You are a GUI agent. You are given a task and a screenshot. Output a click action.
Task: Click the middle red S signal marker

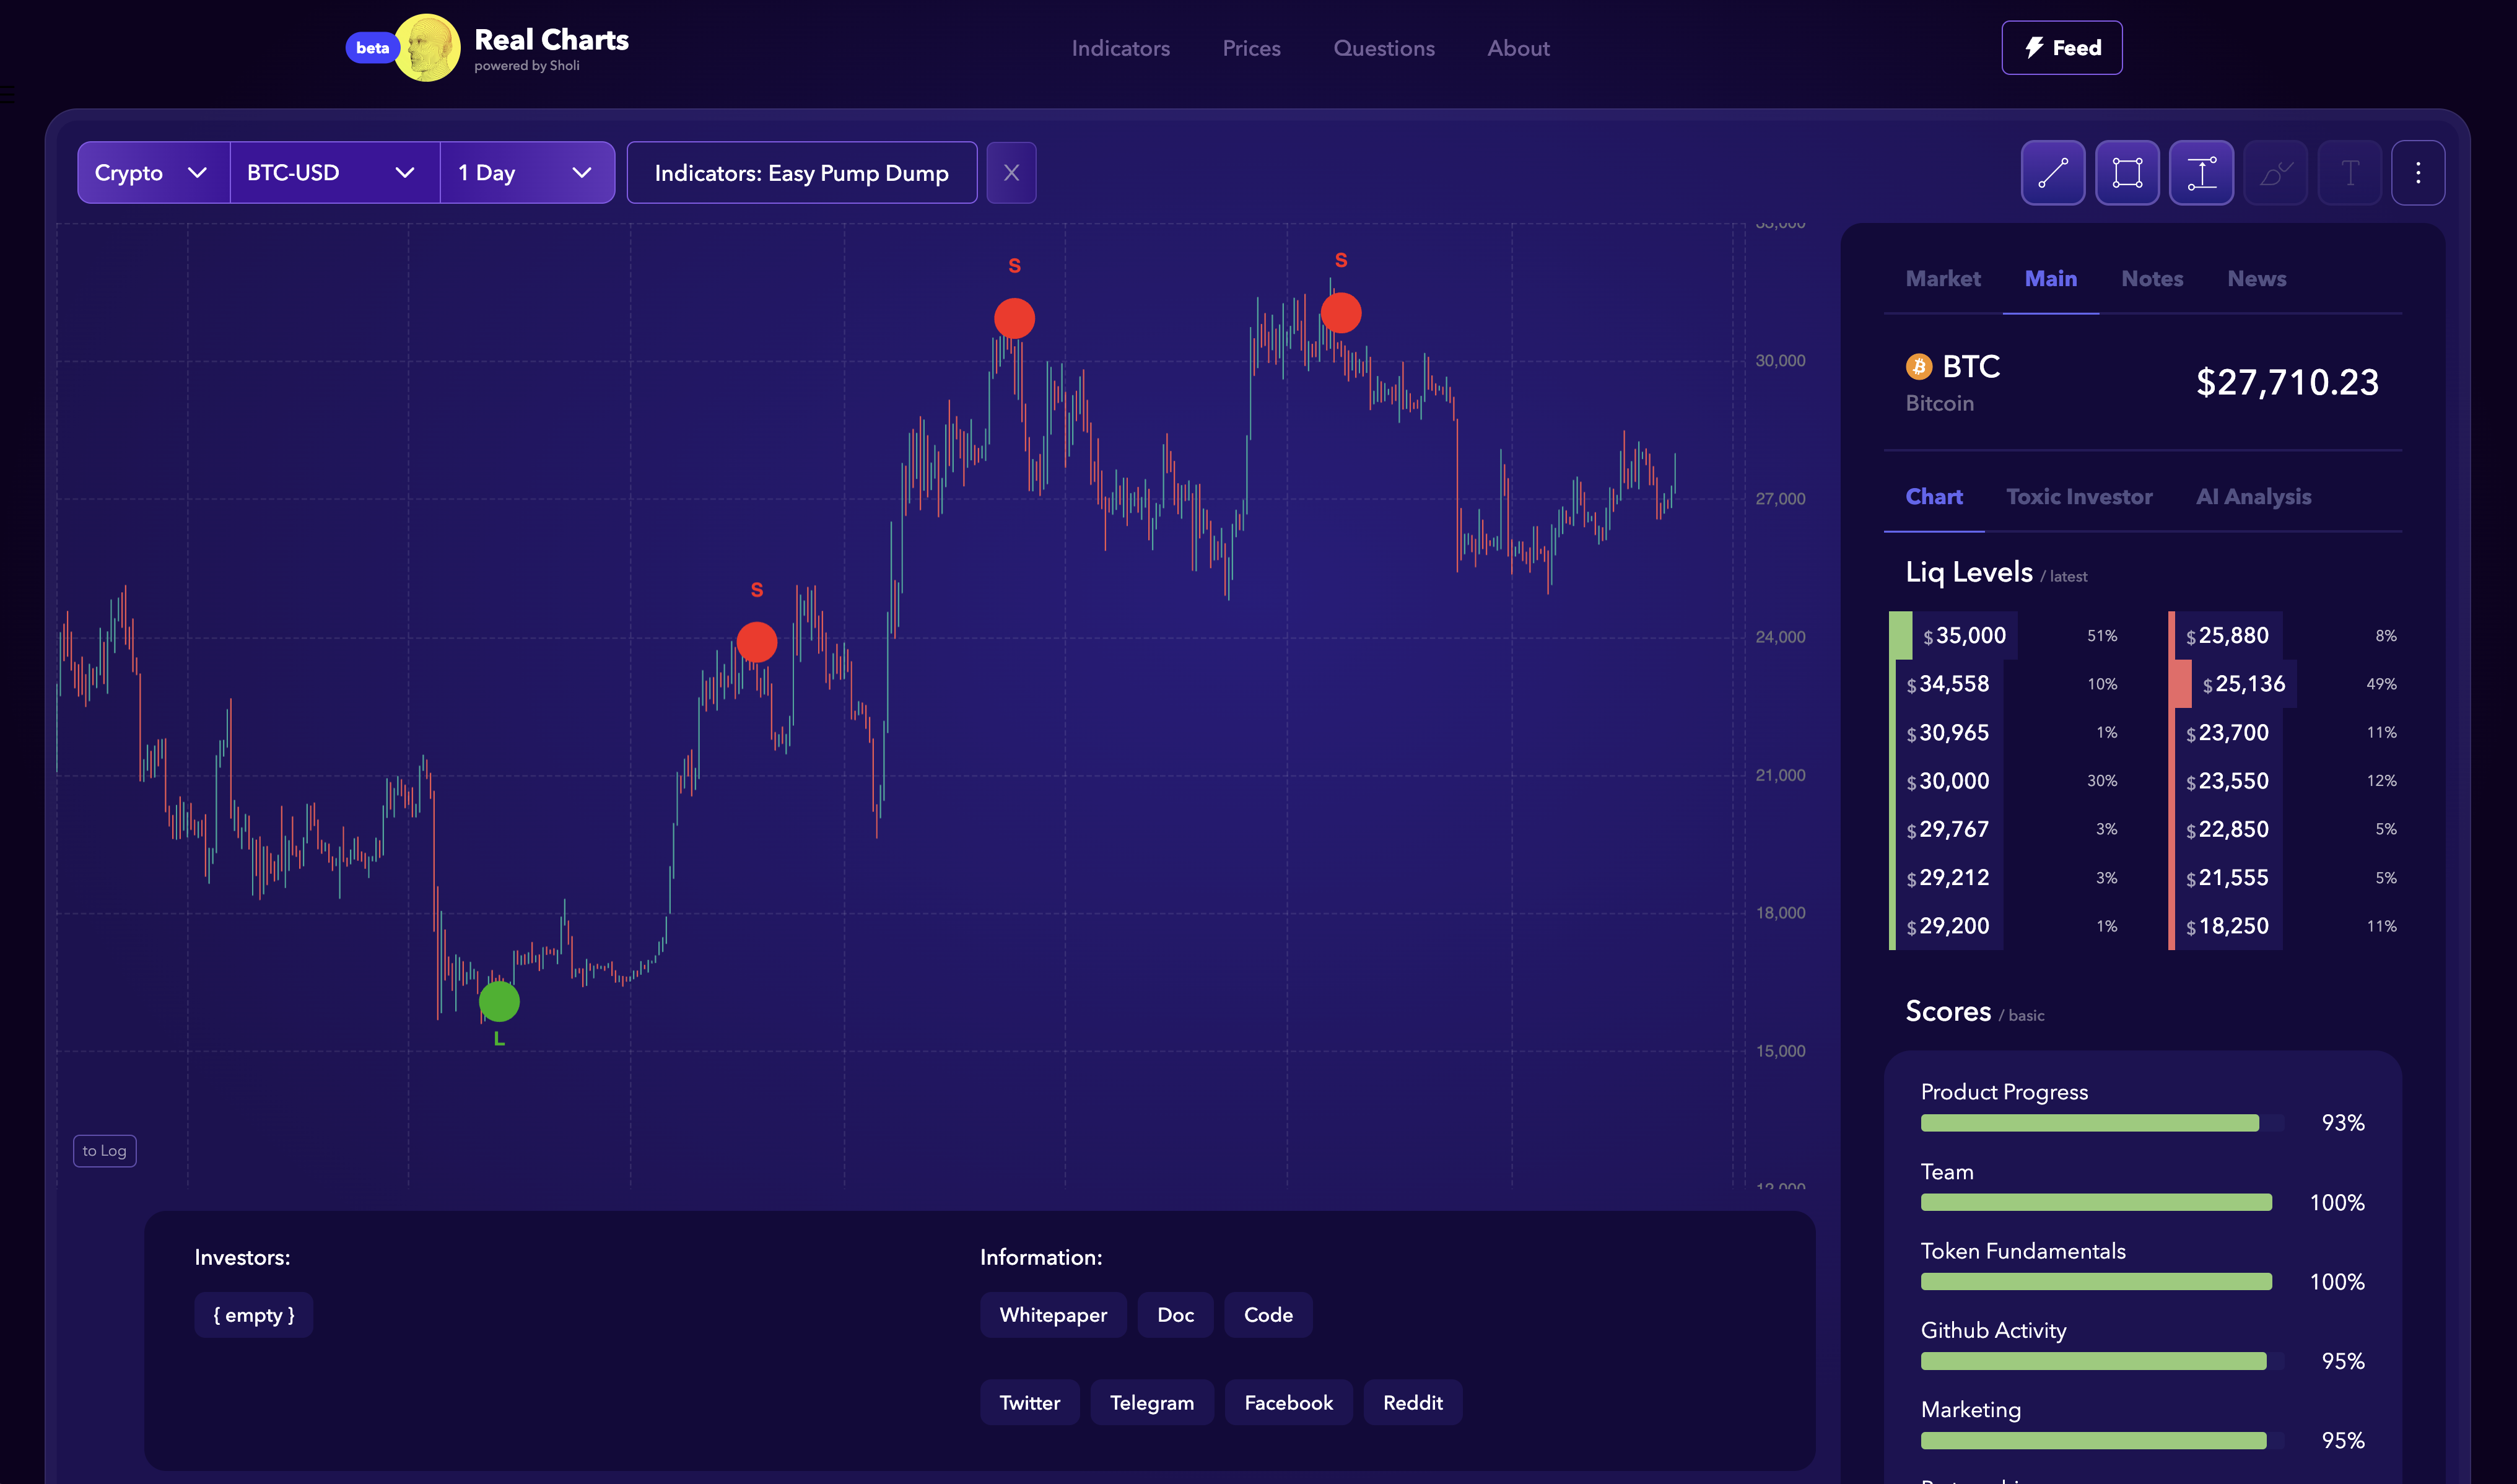click(1014, 318)
